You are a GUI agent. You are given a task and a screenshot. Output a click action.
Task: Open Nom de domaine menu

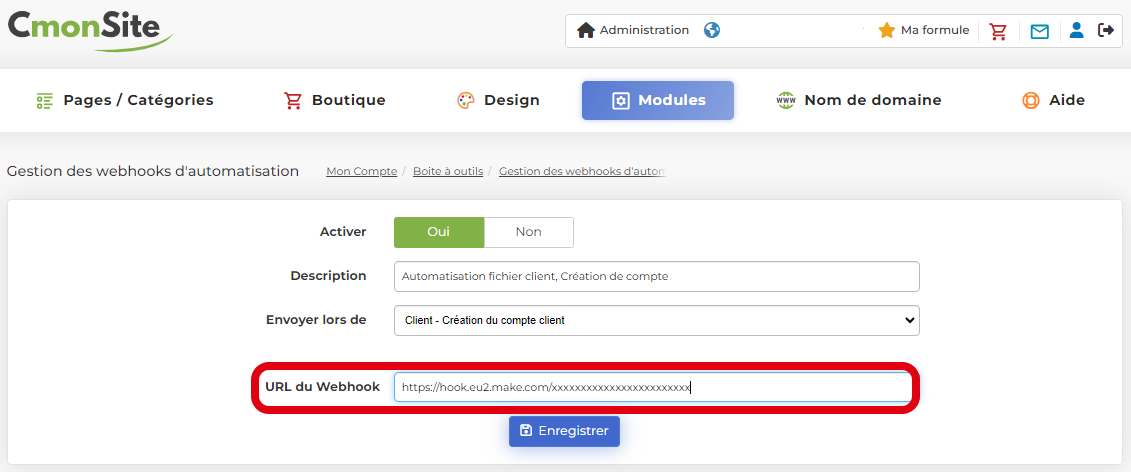[x=859, y=100]
